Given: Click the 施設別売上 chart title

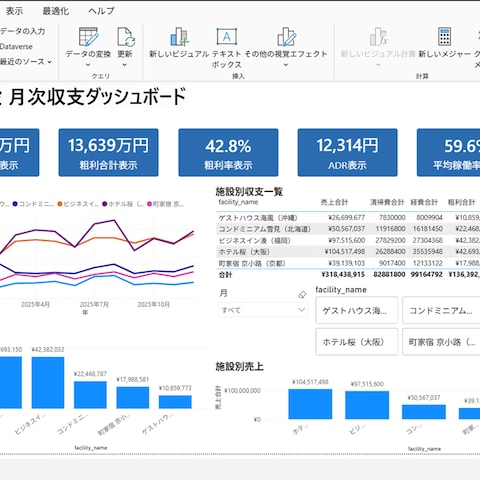Looking at the screenshot, I should [x=239, y=367].
